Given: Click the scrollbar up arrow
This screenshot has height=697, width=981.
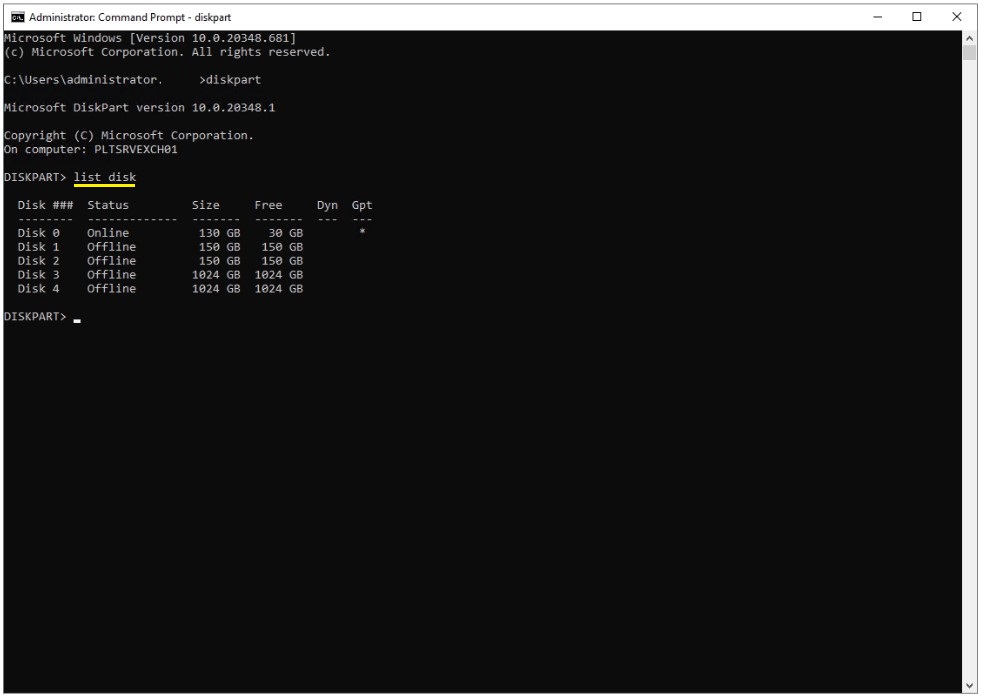Looking at the screenshot, I should click(969, 38).
